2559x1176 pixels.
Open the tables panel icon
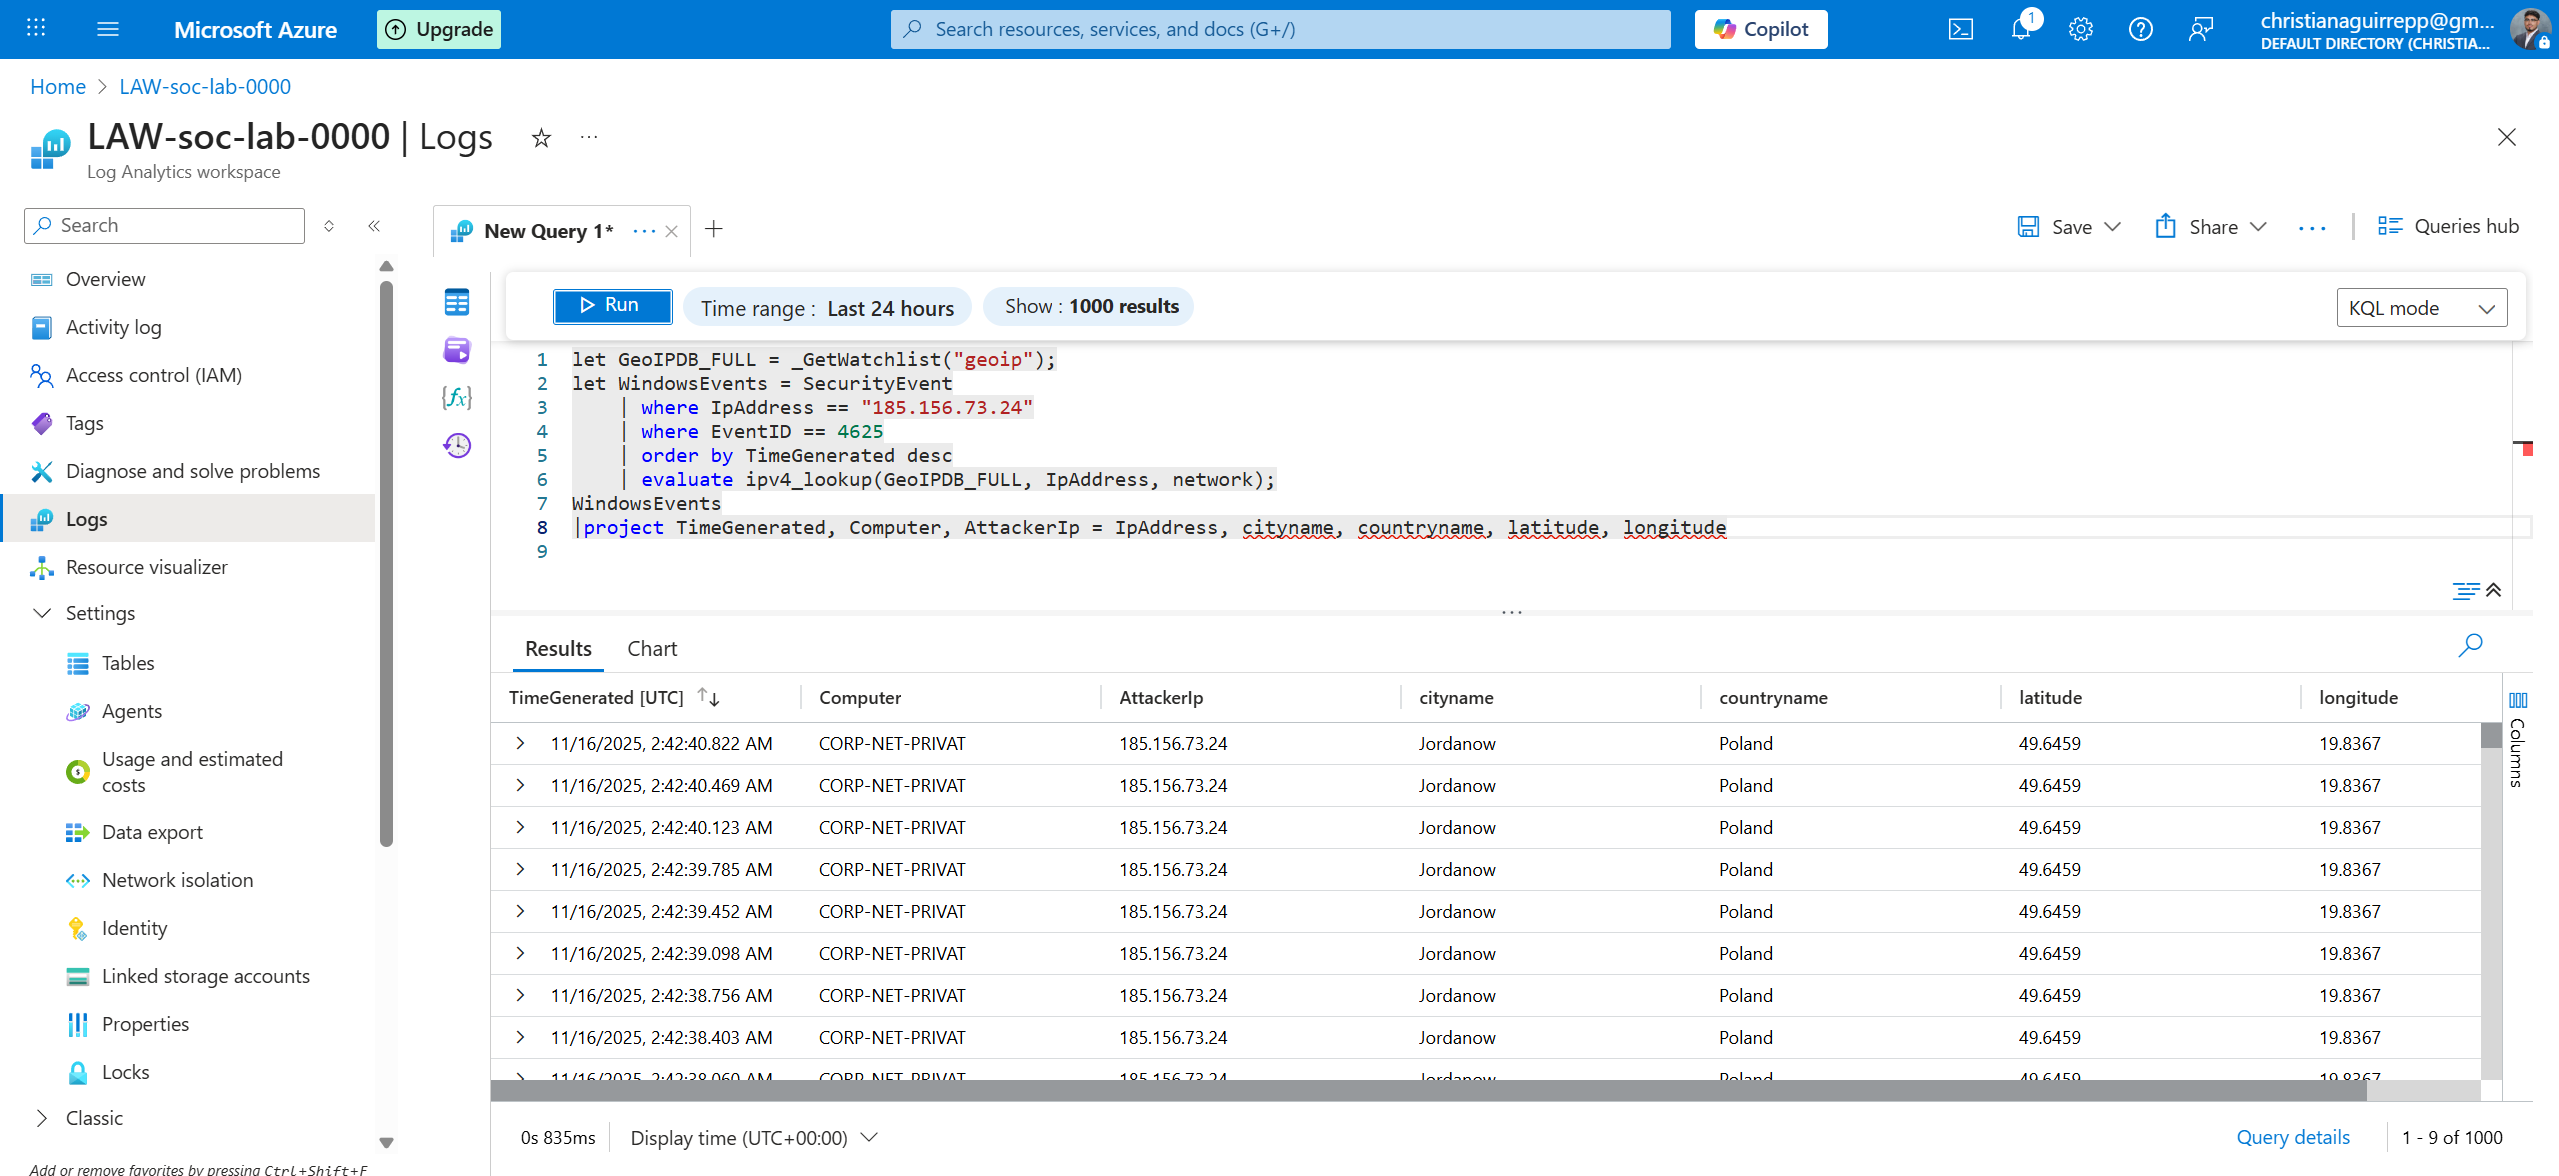pos(457,302)
